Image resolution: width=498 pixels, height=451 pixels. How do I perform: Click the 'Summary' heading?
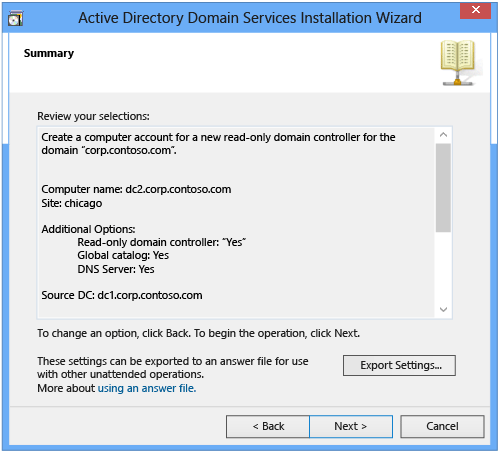[x=49, y=53]
